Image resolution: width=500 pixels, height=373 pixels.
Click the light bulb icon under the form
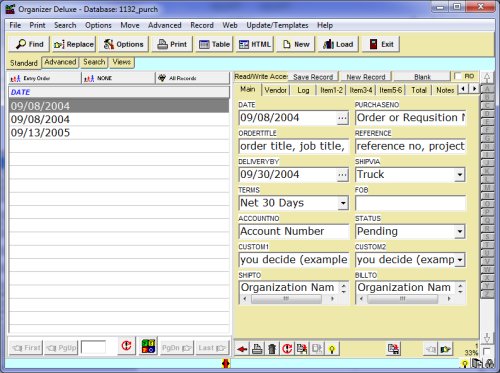(x=332, y=349)
